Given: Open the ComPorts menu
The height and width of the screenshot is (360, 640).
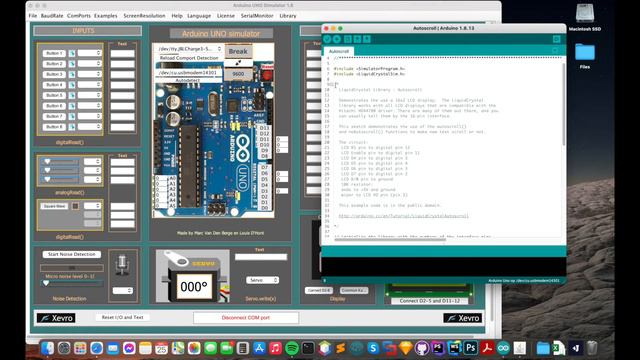Looking at the screenshot, I should point(79,16).
